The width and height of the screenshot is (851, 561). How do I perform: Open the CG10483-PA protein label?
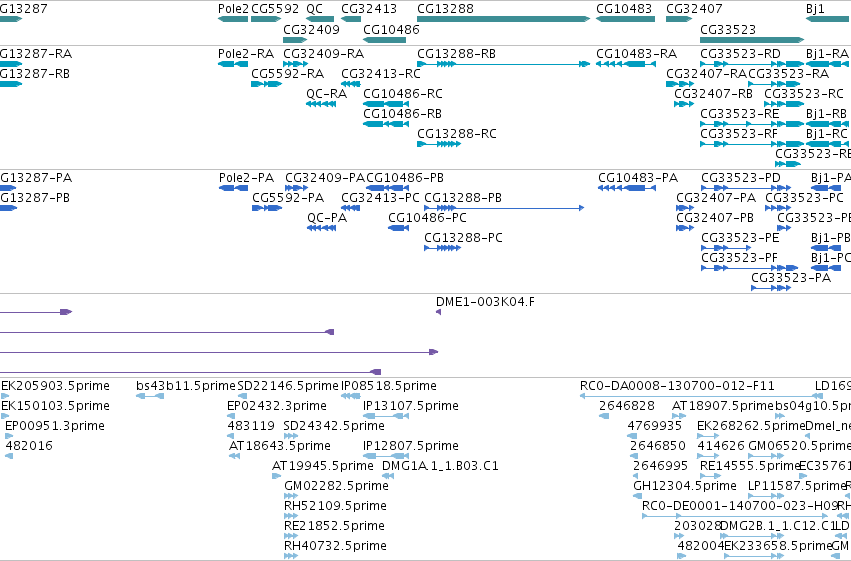[x=638, y=178]
